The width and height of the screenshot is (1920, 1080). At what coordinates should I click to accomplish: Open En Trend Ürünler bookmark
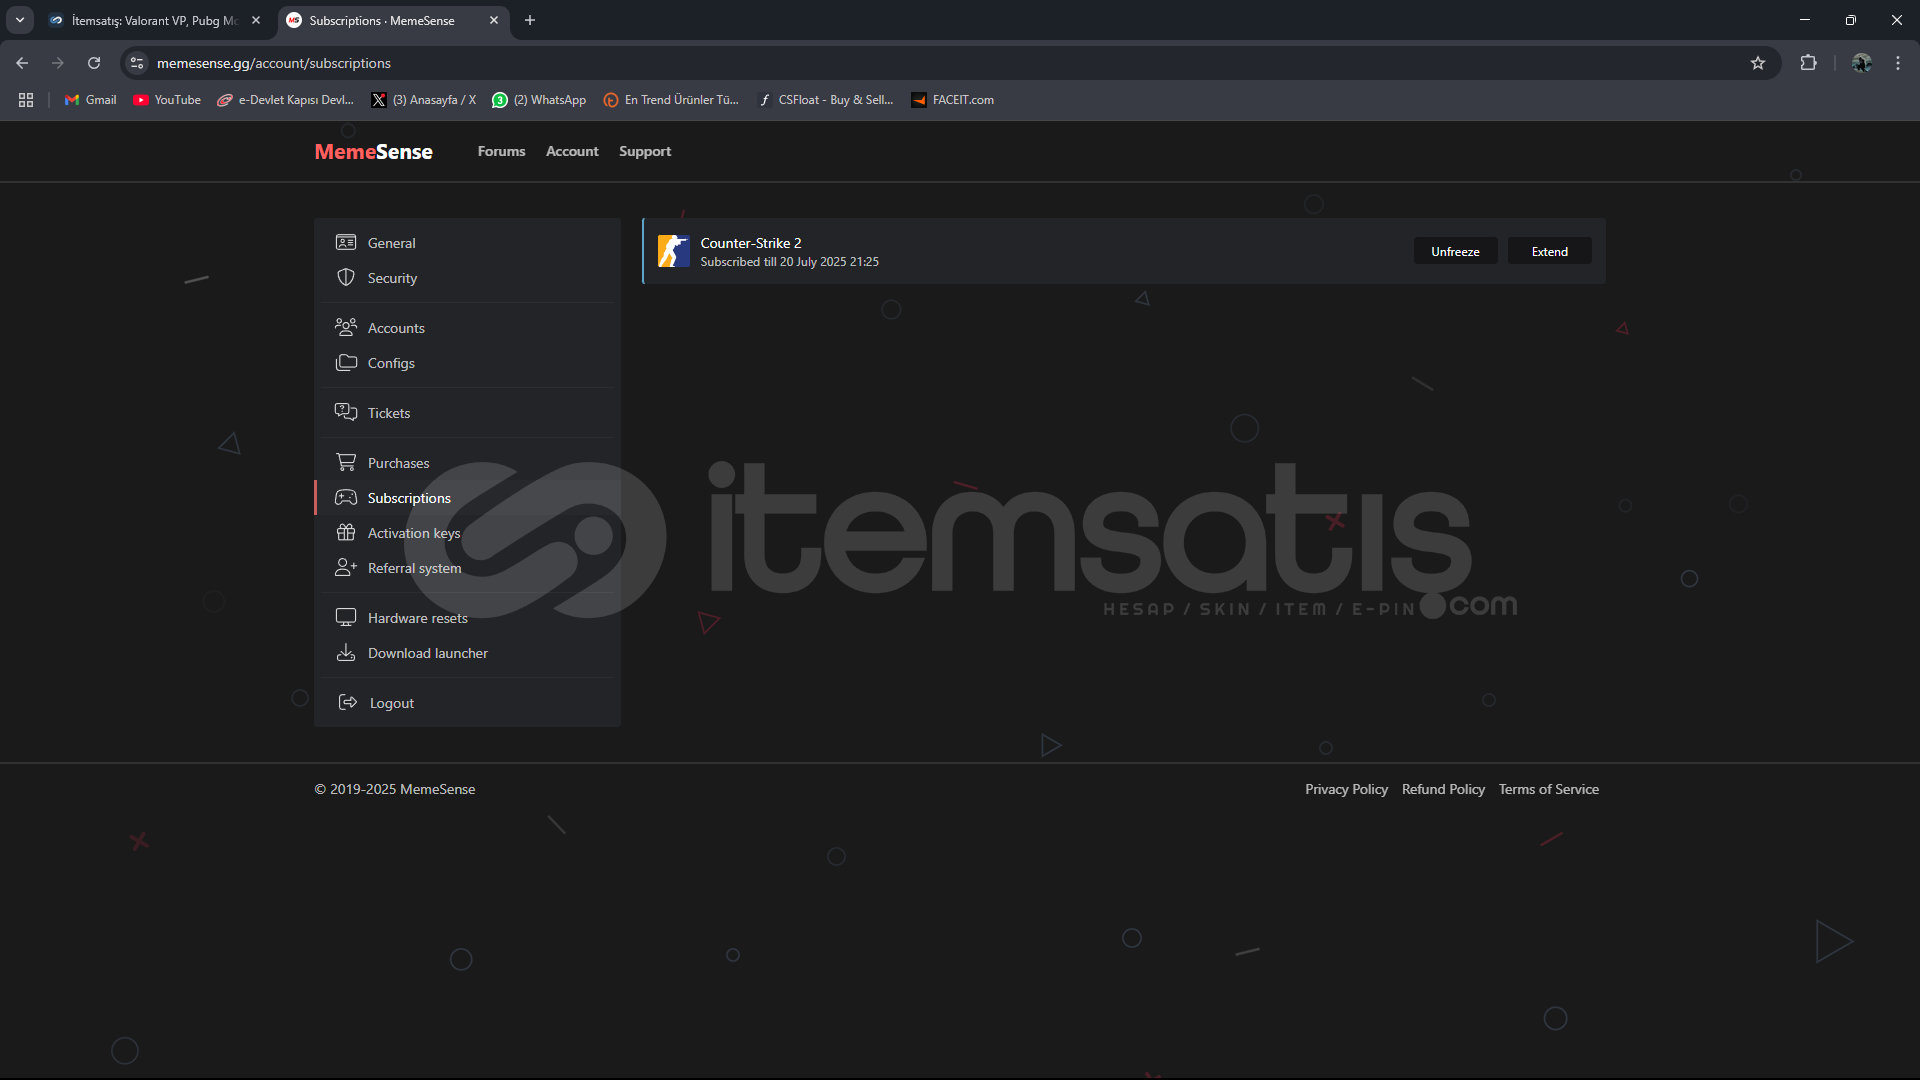click(671, 100)
